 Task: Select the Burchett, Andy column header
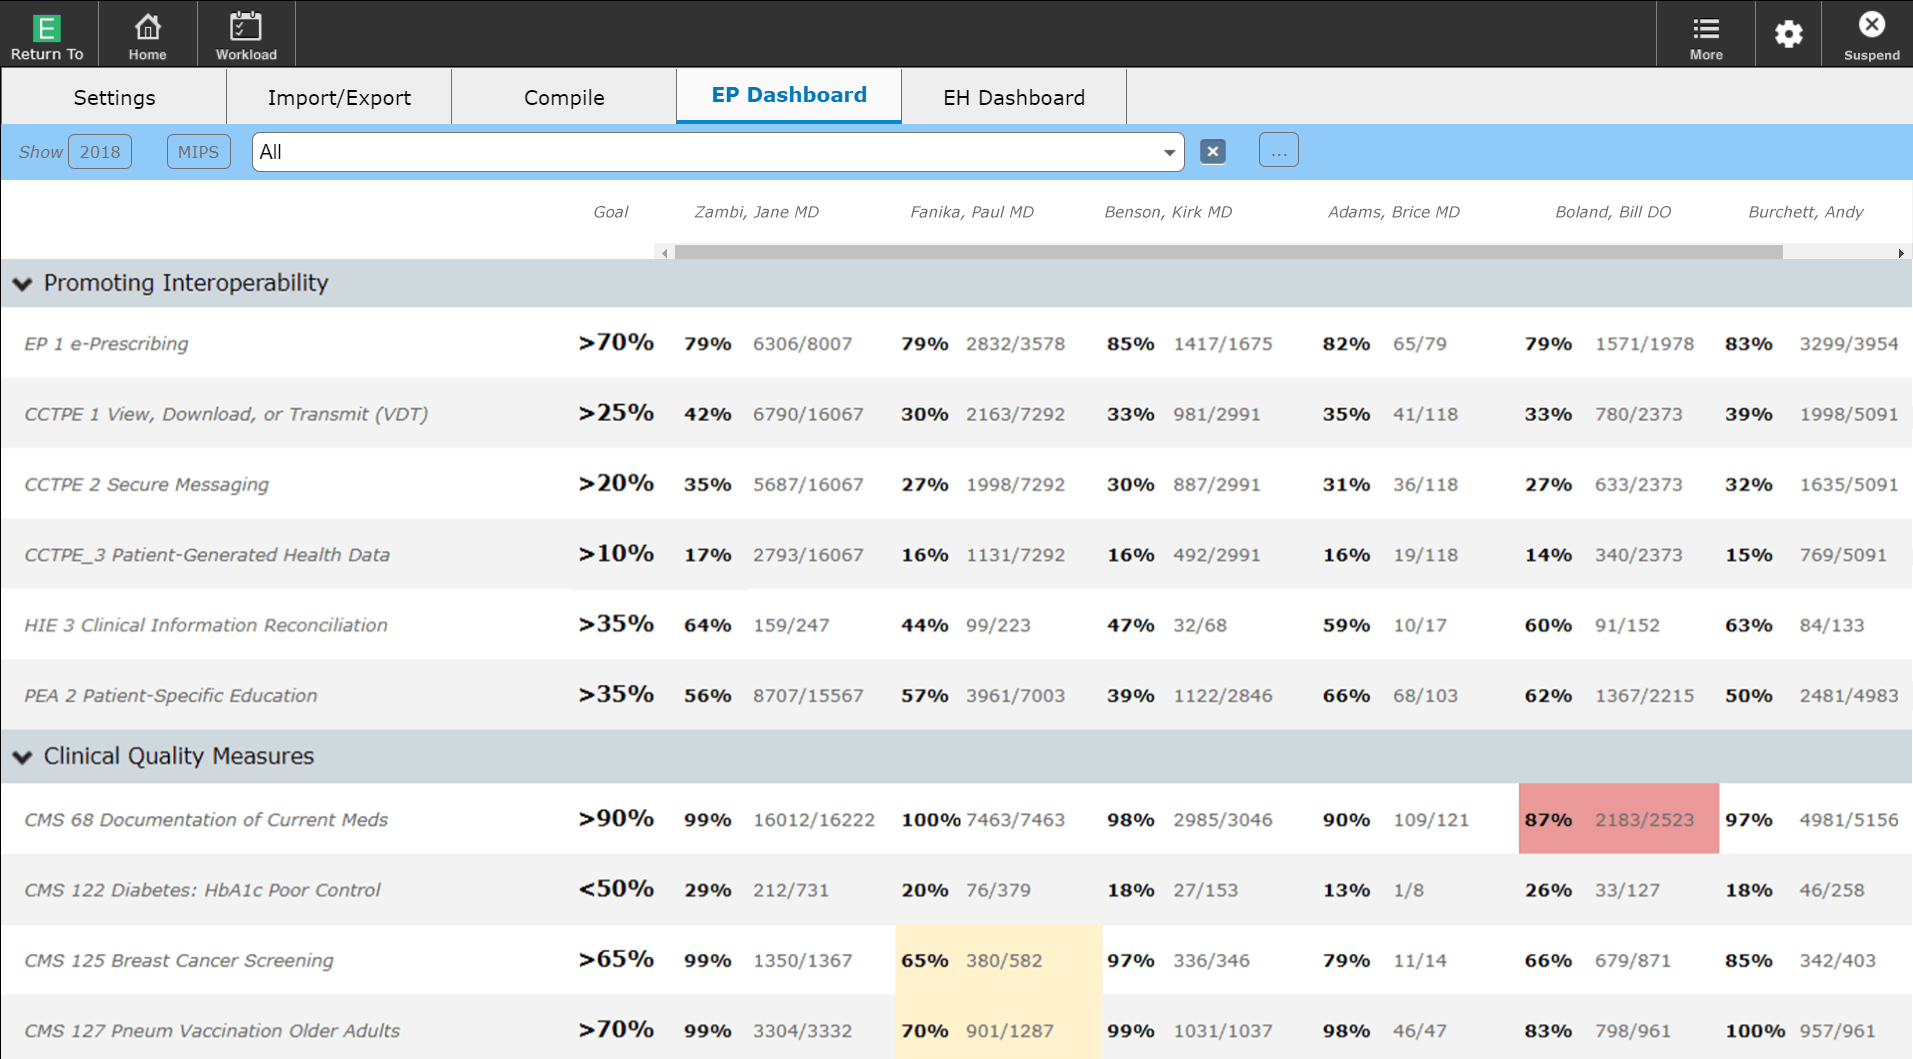coord(1805,212)
